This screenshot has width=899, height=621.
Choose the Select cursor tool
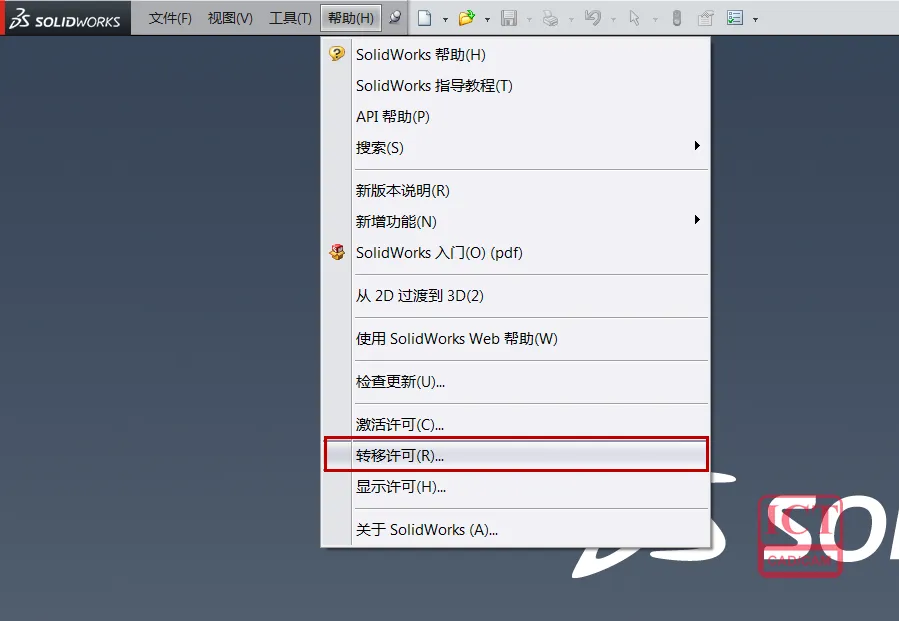click(634, 18)
